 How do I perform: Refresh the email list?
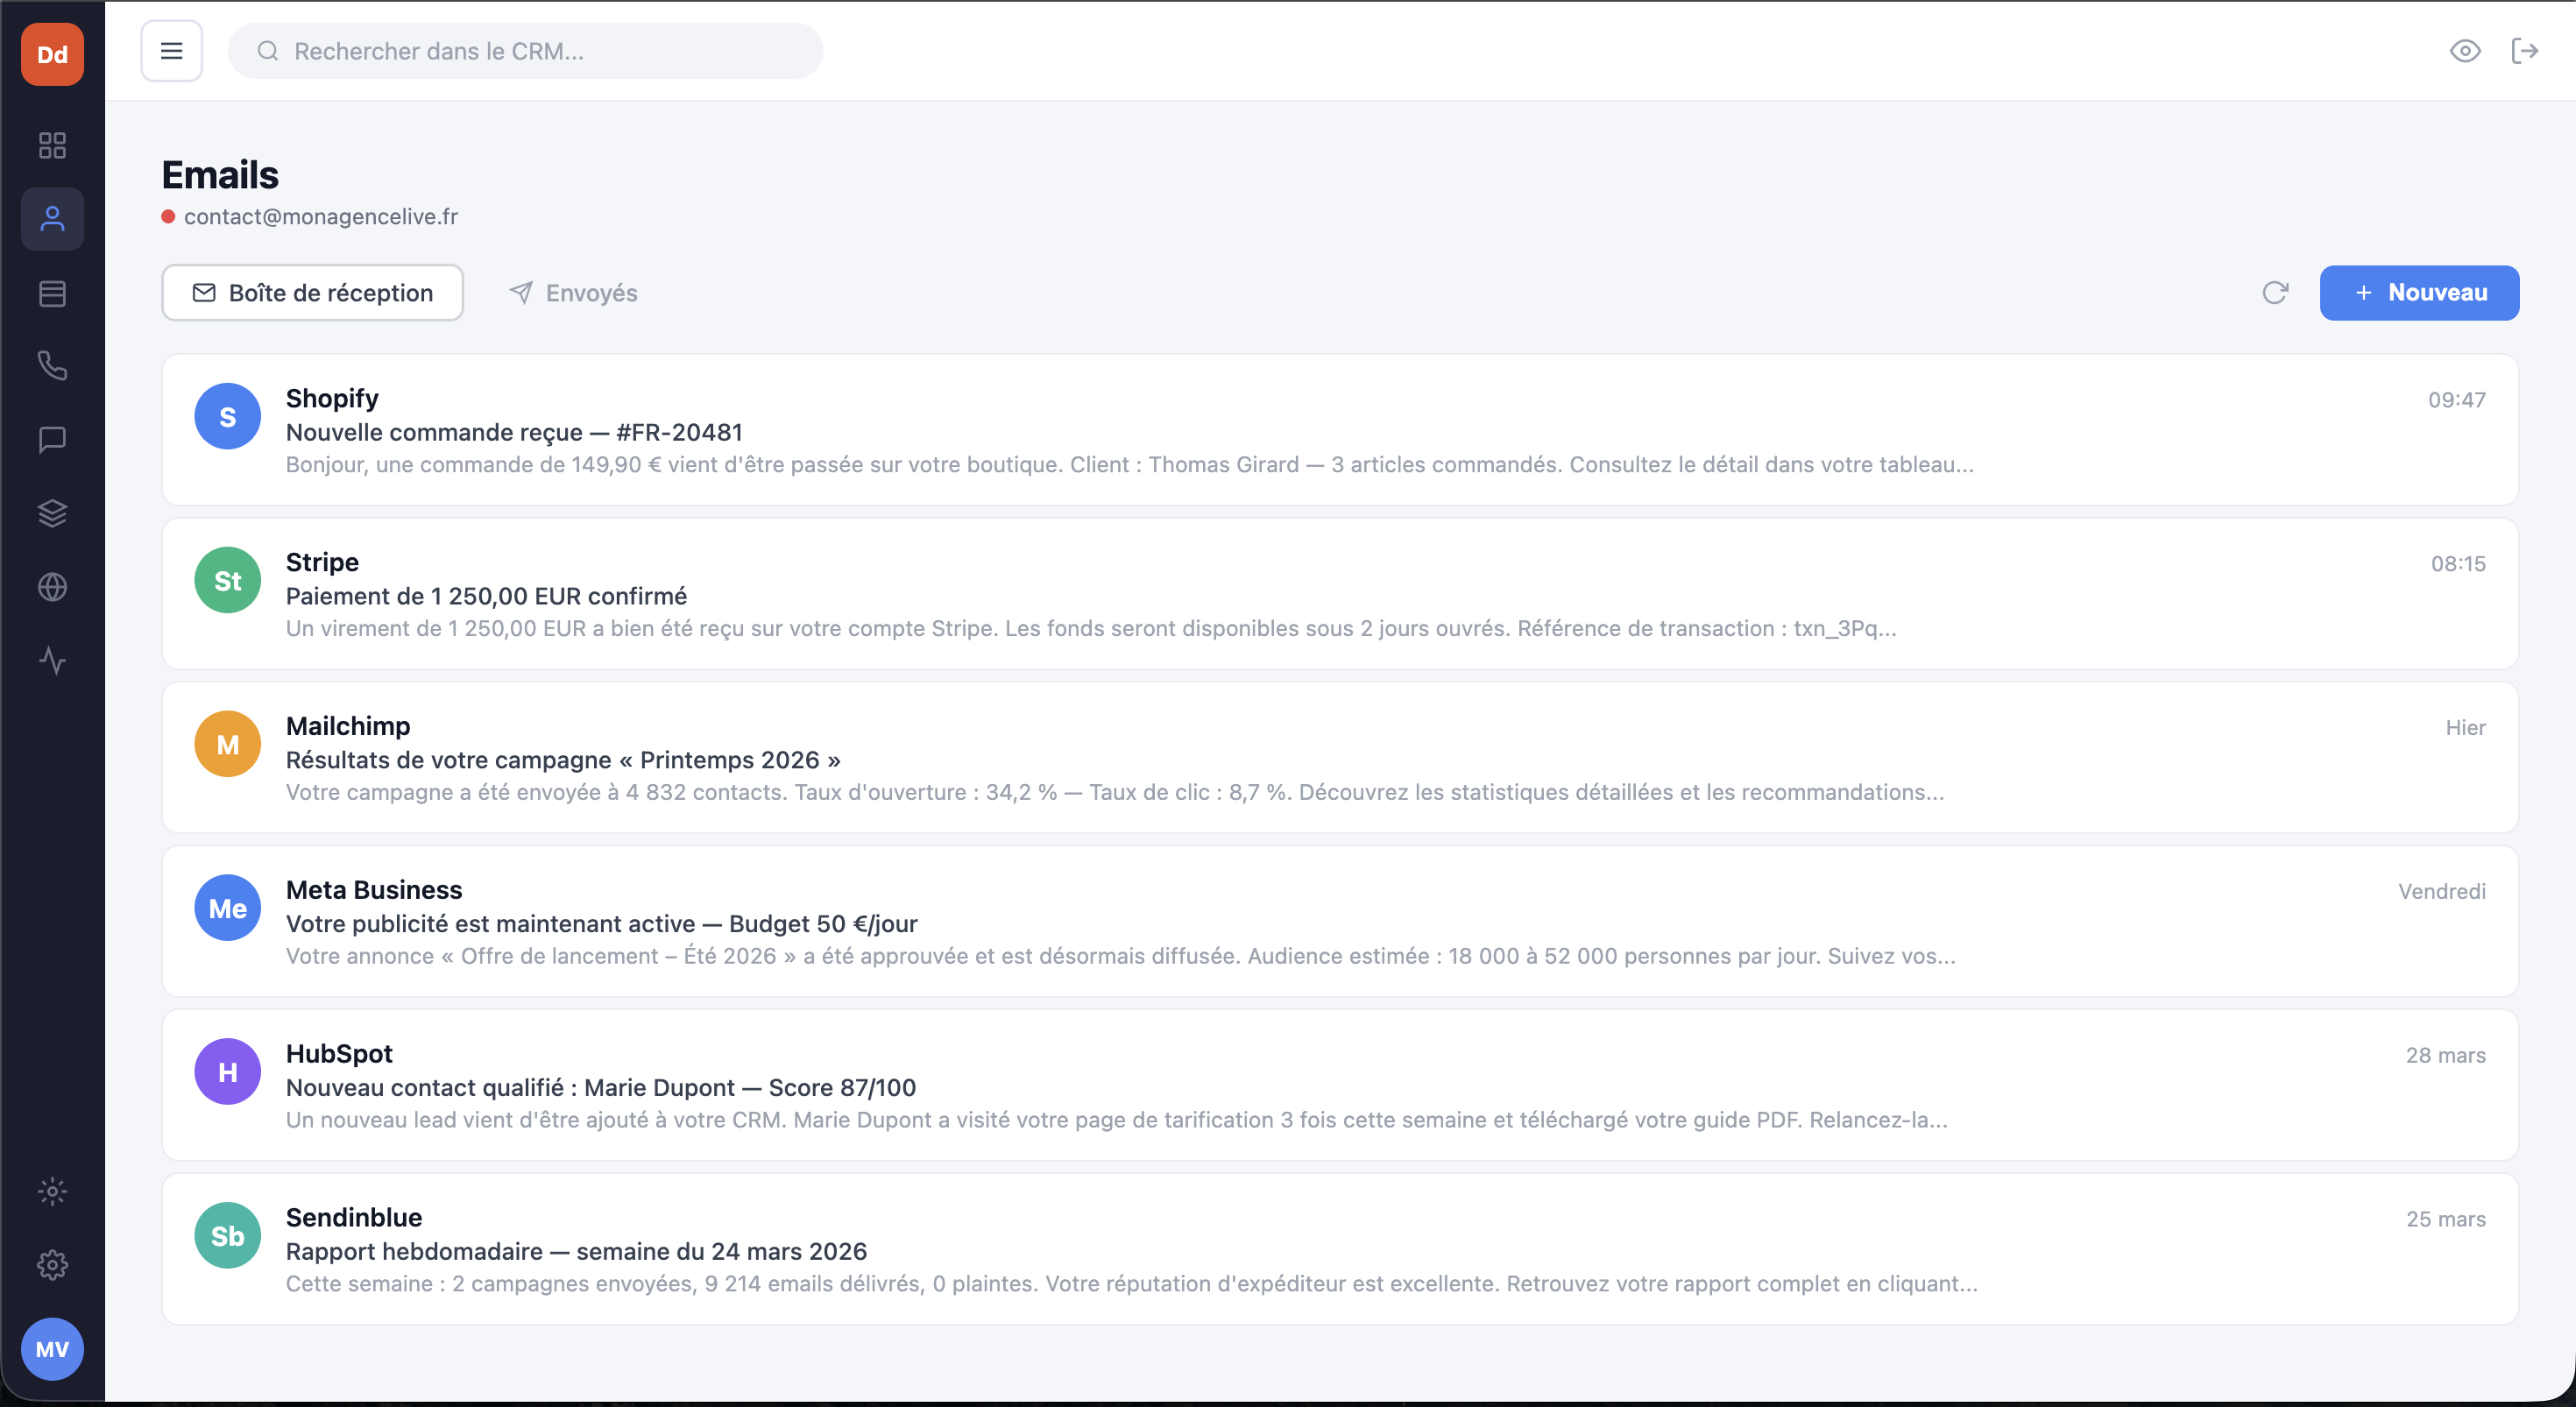click(x=2275, y=293)
